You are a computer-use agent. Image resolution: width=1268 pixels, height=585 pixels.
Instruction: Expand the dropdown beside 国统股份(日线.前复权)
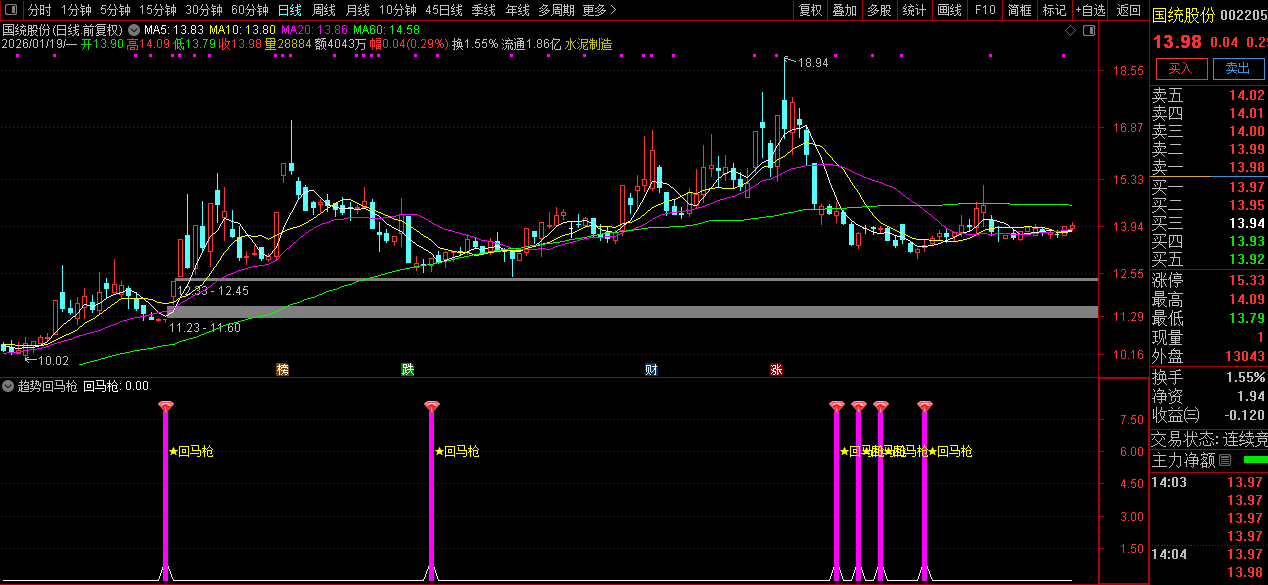coord(134,31)
